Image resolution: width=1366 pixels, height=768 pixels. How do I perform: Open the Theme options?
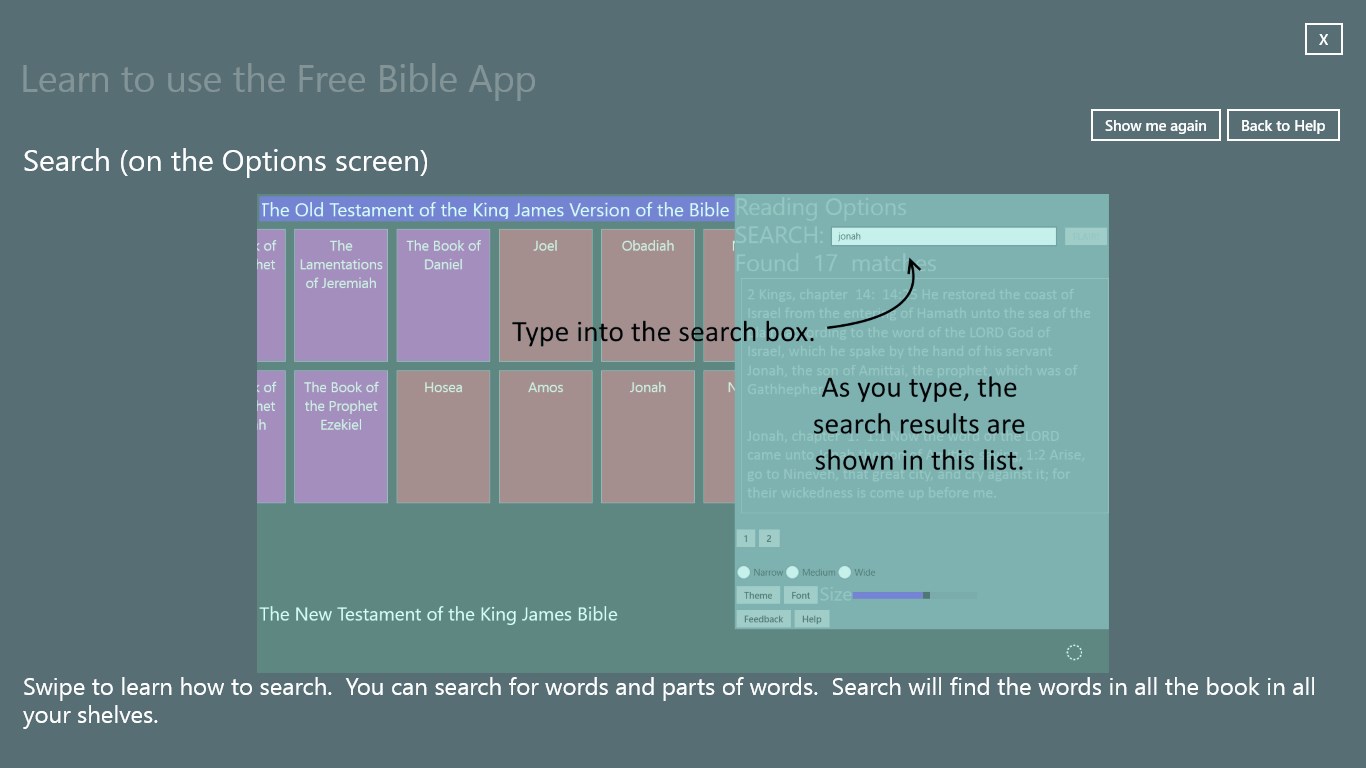click(x=758, y=595)
